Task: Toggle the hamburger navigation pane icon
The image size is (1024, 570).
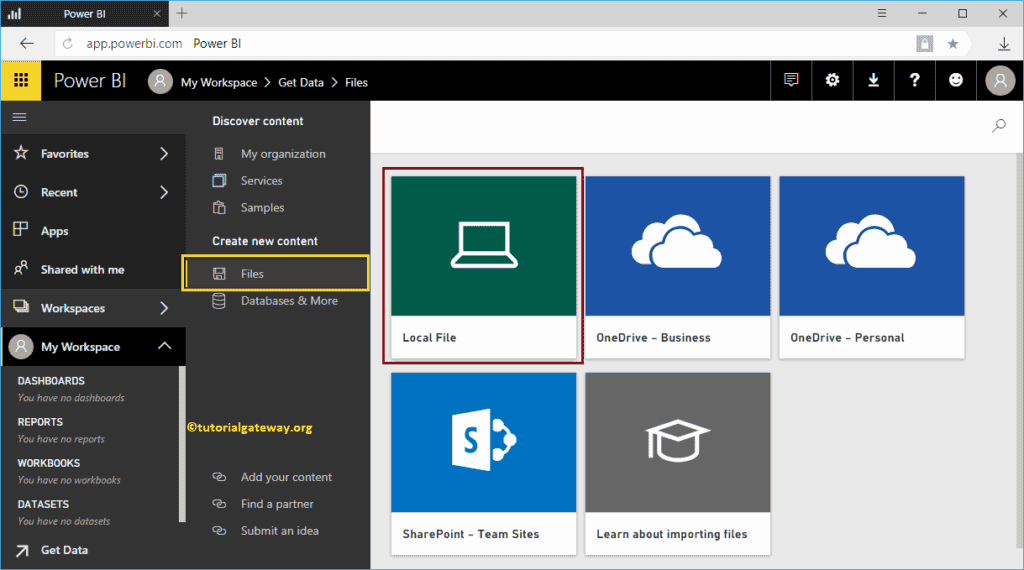Action: [20, 117]
